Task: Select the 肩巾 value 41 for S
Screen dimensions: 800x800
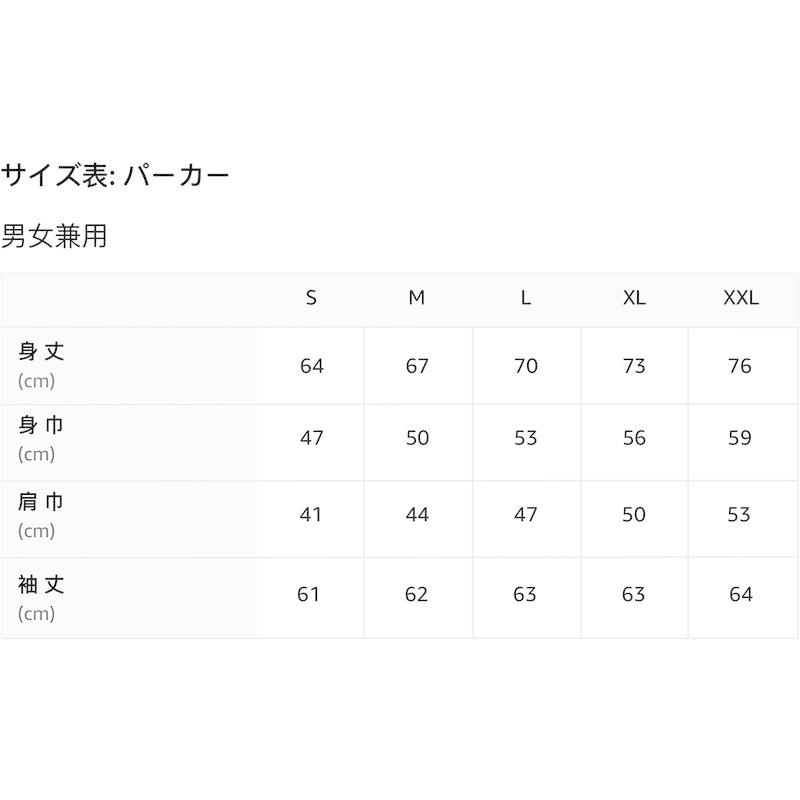Action: click(312, 514)
